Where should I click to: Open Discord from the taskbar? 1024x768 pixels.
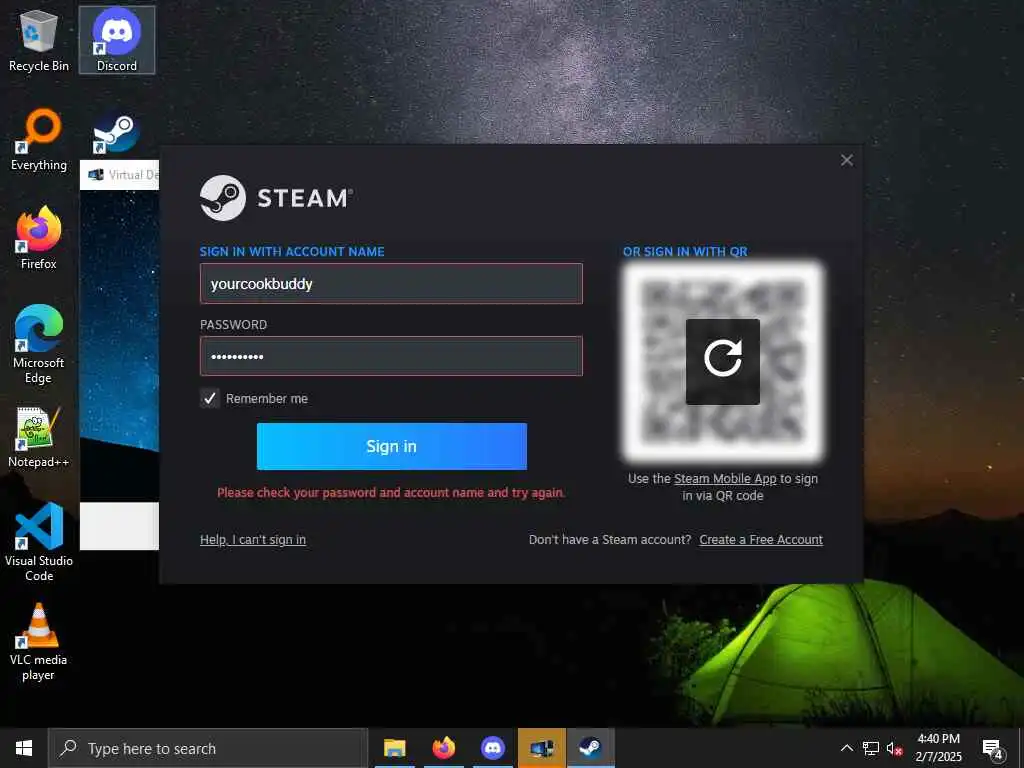(493, 748)
